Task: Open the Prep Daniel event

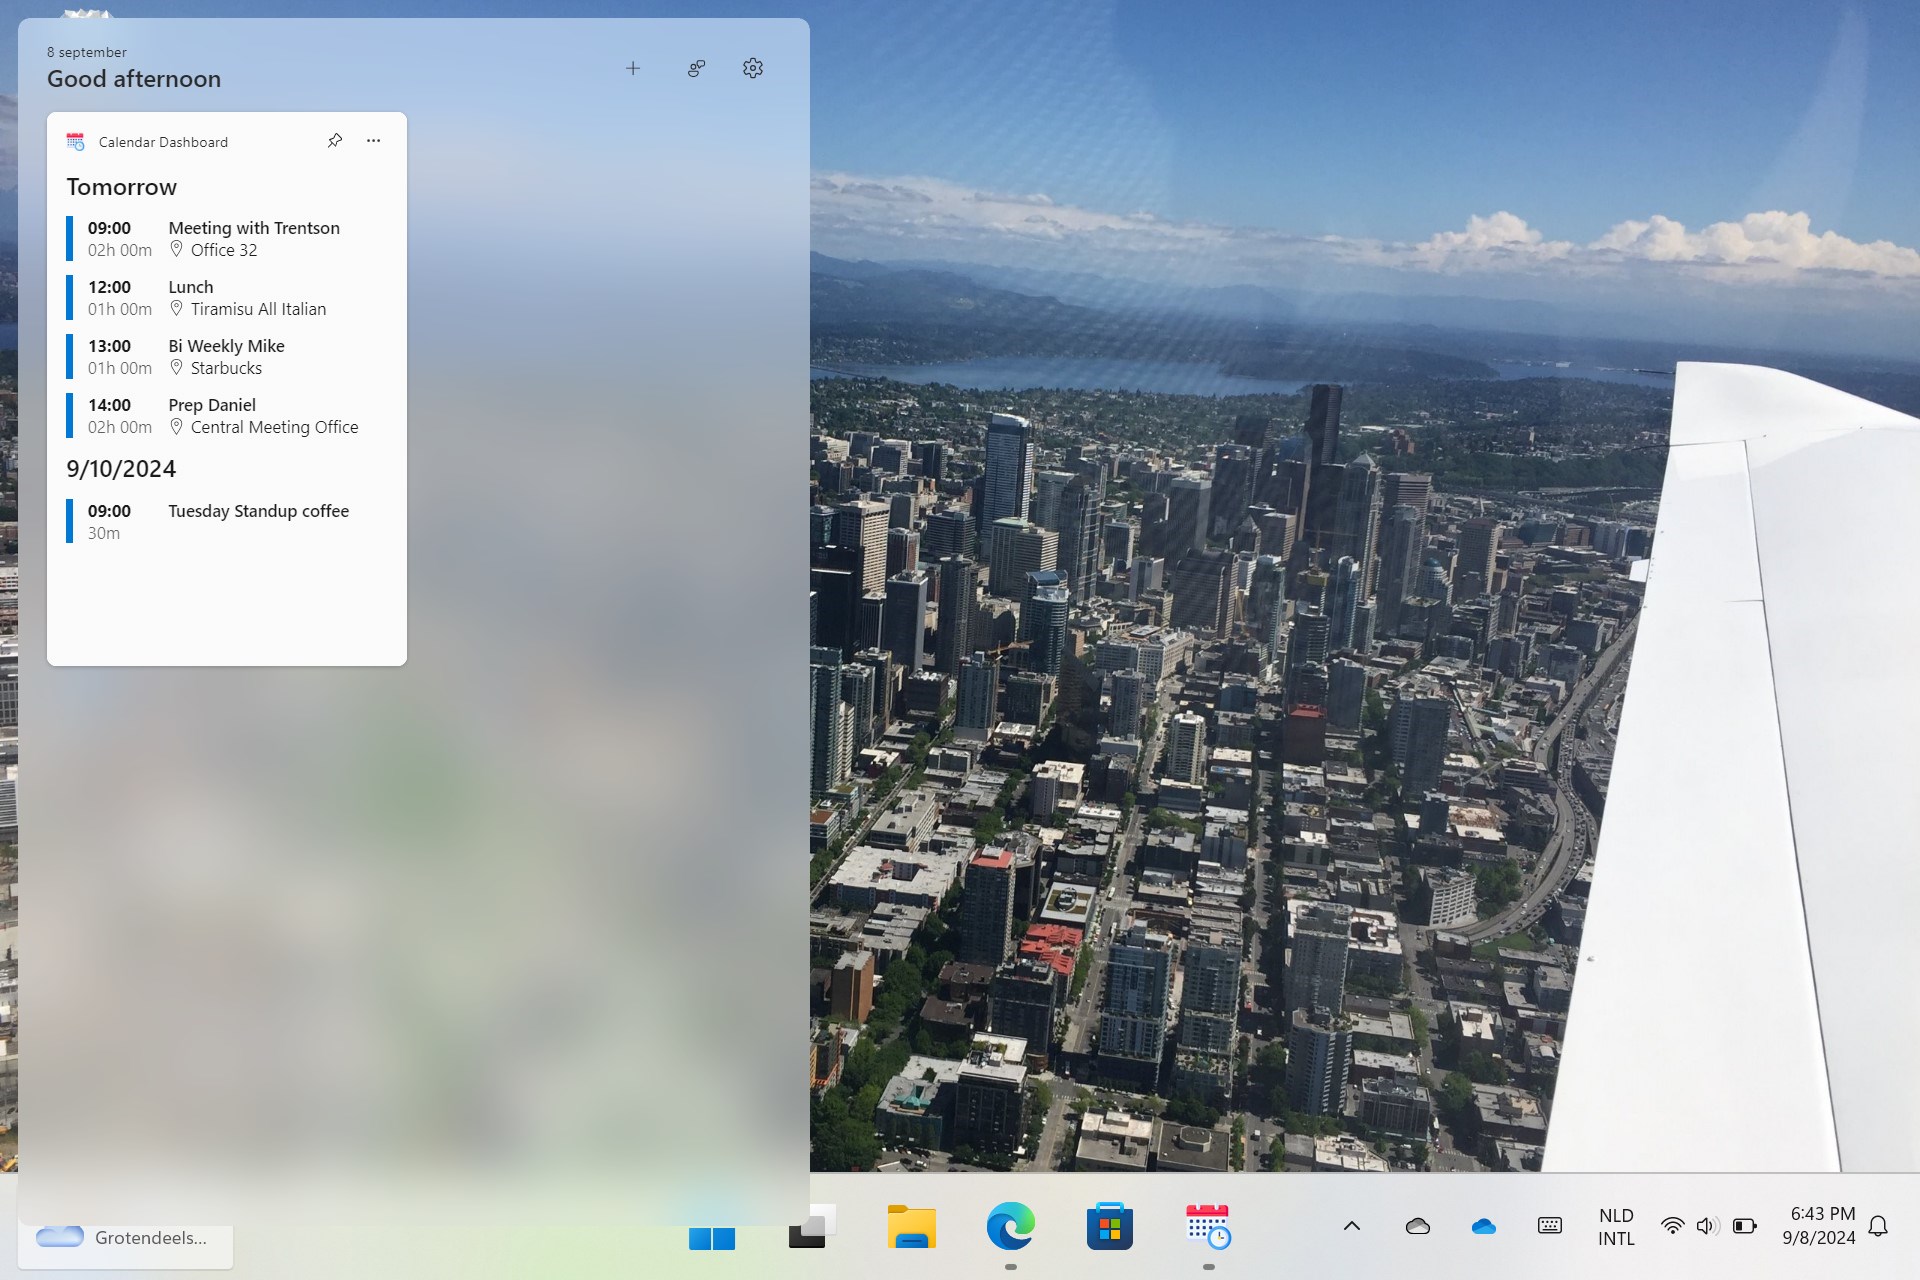Action: pos(212,405)
